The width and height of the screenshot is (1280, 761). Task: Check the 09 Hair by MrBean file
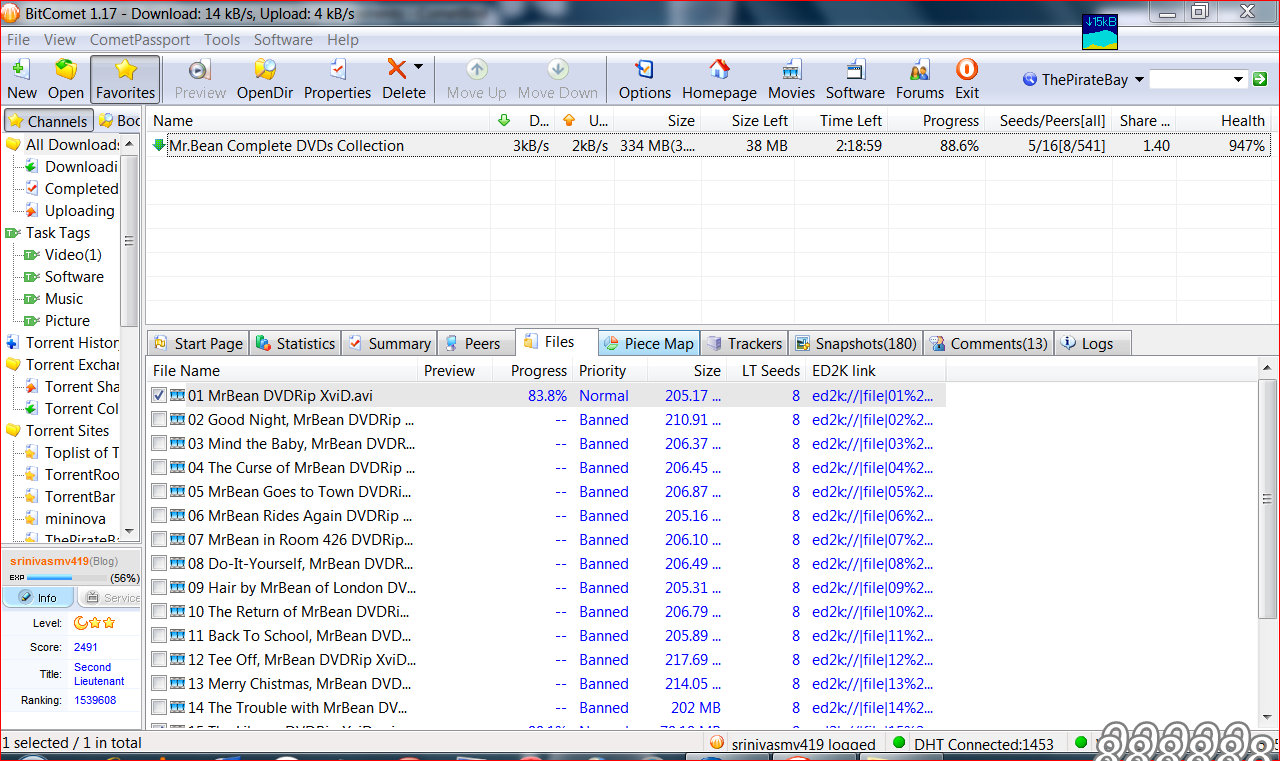(x=159, y=588)
